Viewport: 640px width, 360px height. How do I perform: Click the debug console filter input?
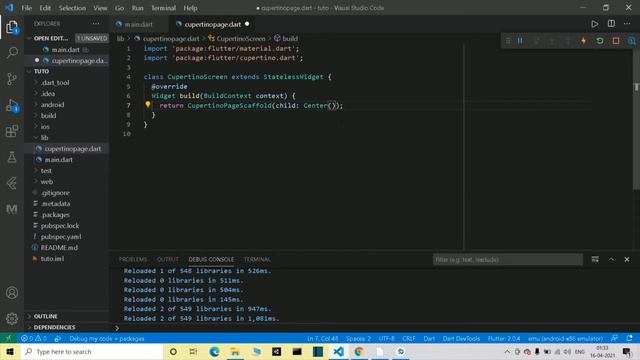[x=508, y=260]
